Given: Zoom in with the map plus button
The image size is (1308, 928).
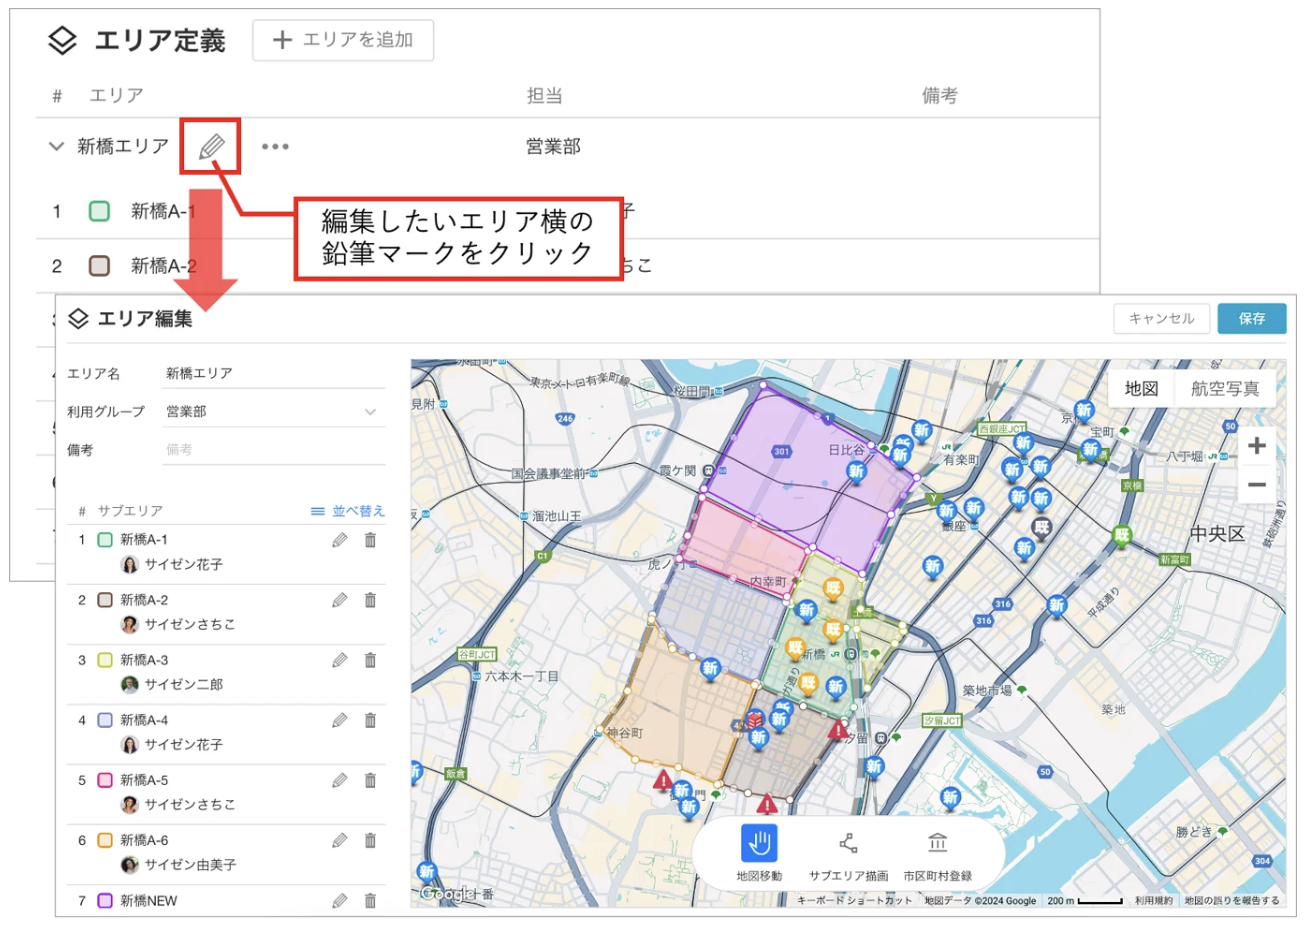Looking at the screenshot, I should coord(1257,445).
